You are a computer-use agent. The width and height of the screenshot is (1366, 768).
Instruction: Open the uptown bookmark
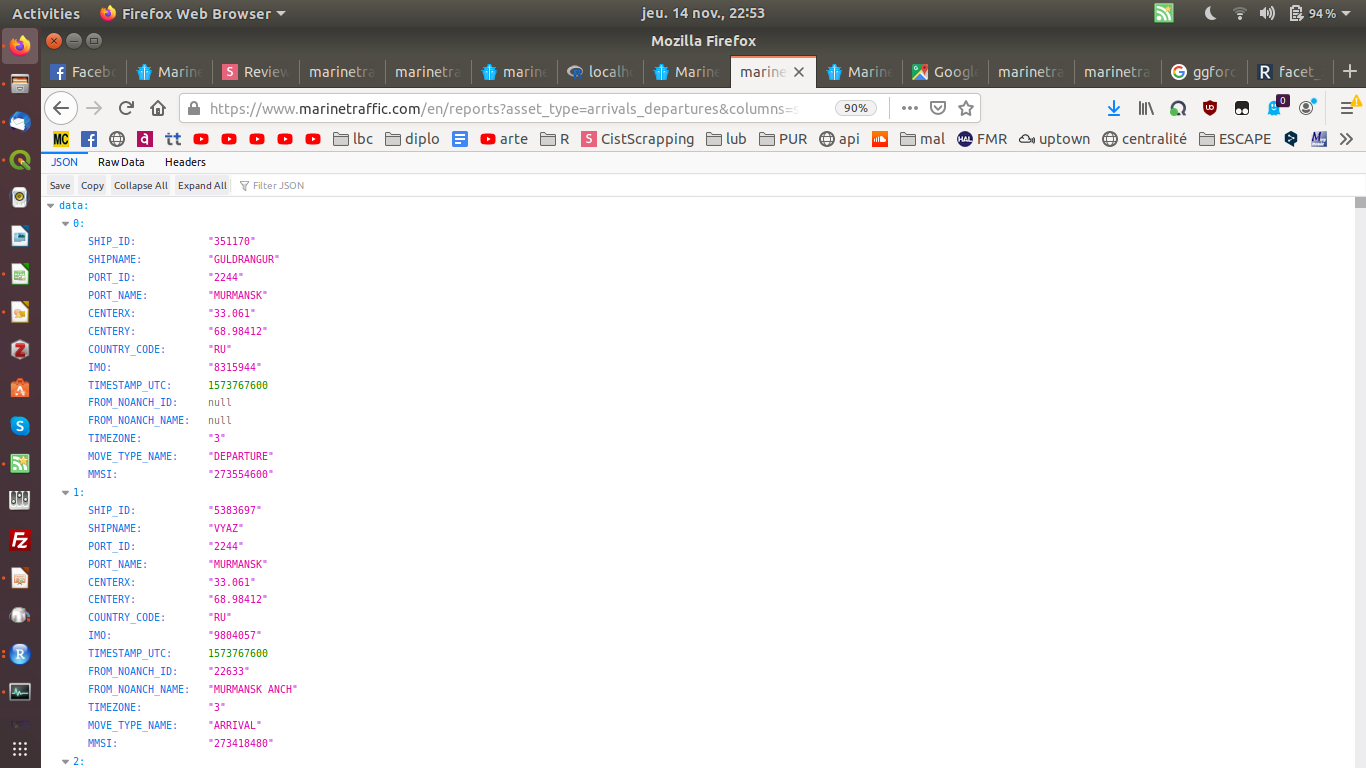point(1054,139)
